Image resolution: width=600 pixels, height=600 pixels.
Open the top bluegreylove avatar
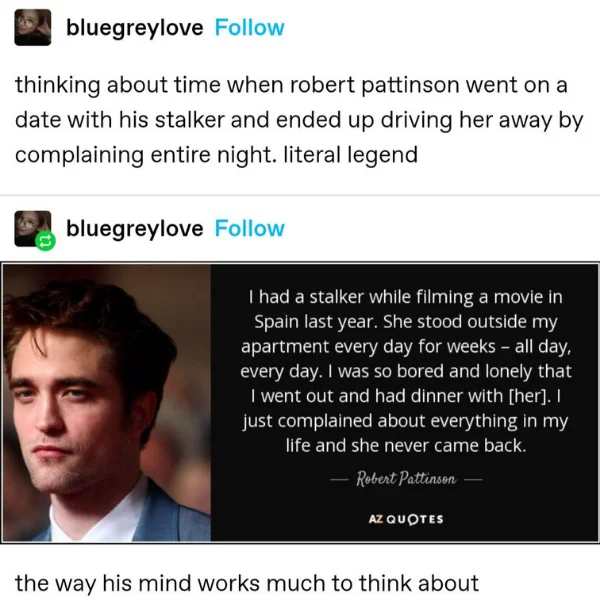33,28
